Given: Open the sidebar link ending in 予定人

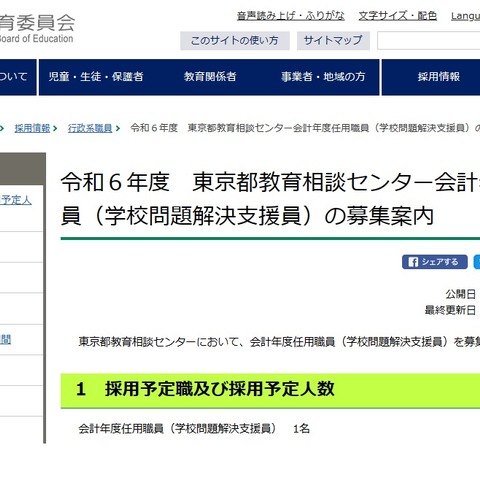Looking at the screenshot, I should 16,200.
